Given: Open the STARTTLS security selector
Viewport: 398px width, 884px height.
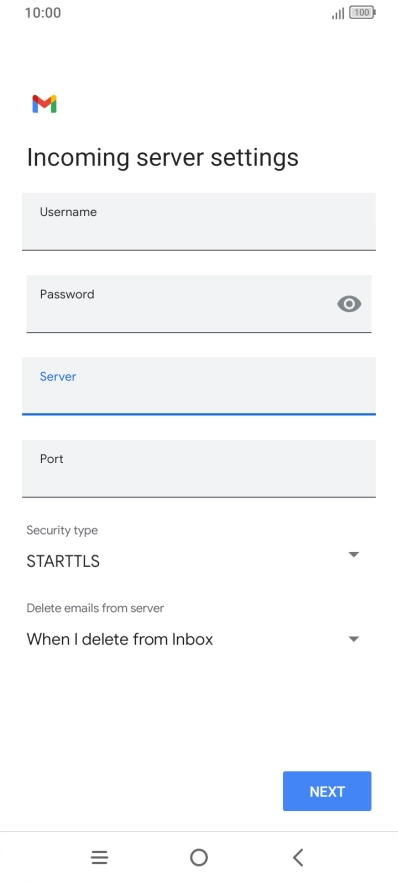Looking at the screenshot, I should pos(193,561).
